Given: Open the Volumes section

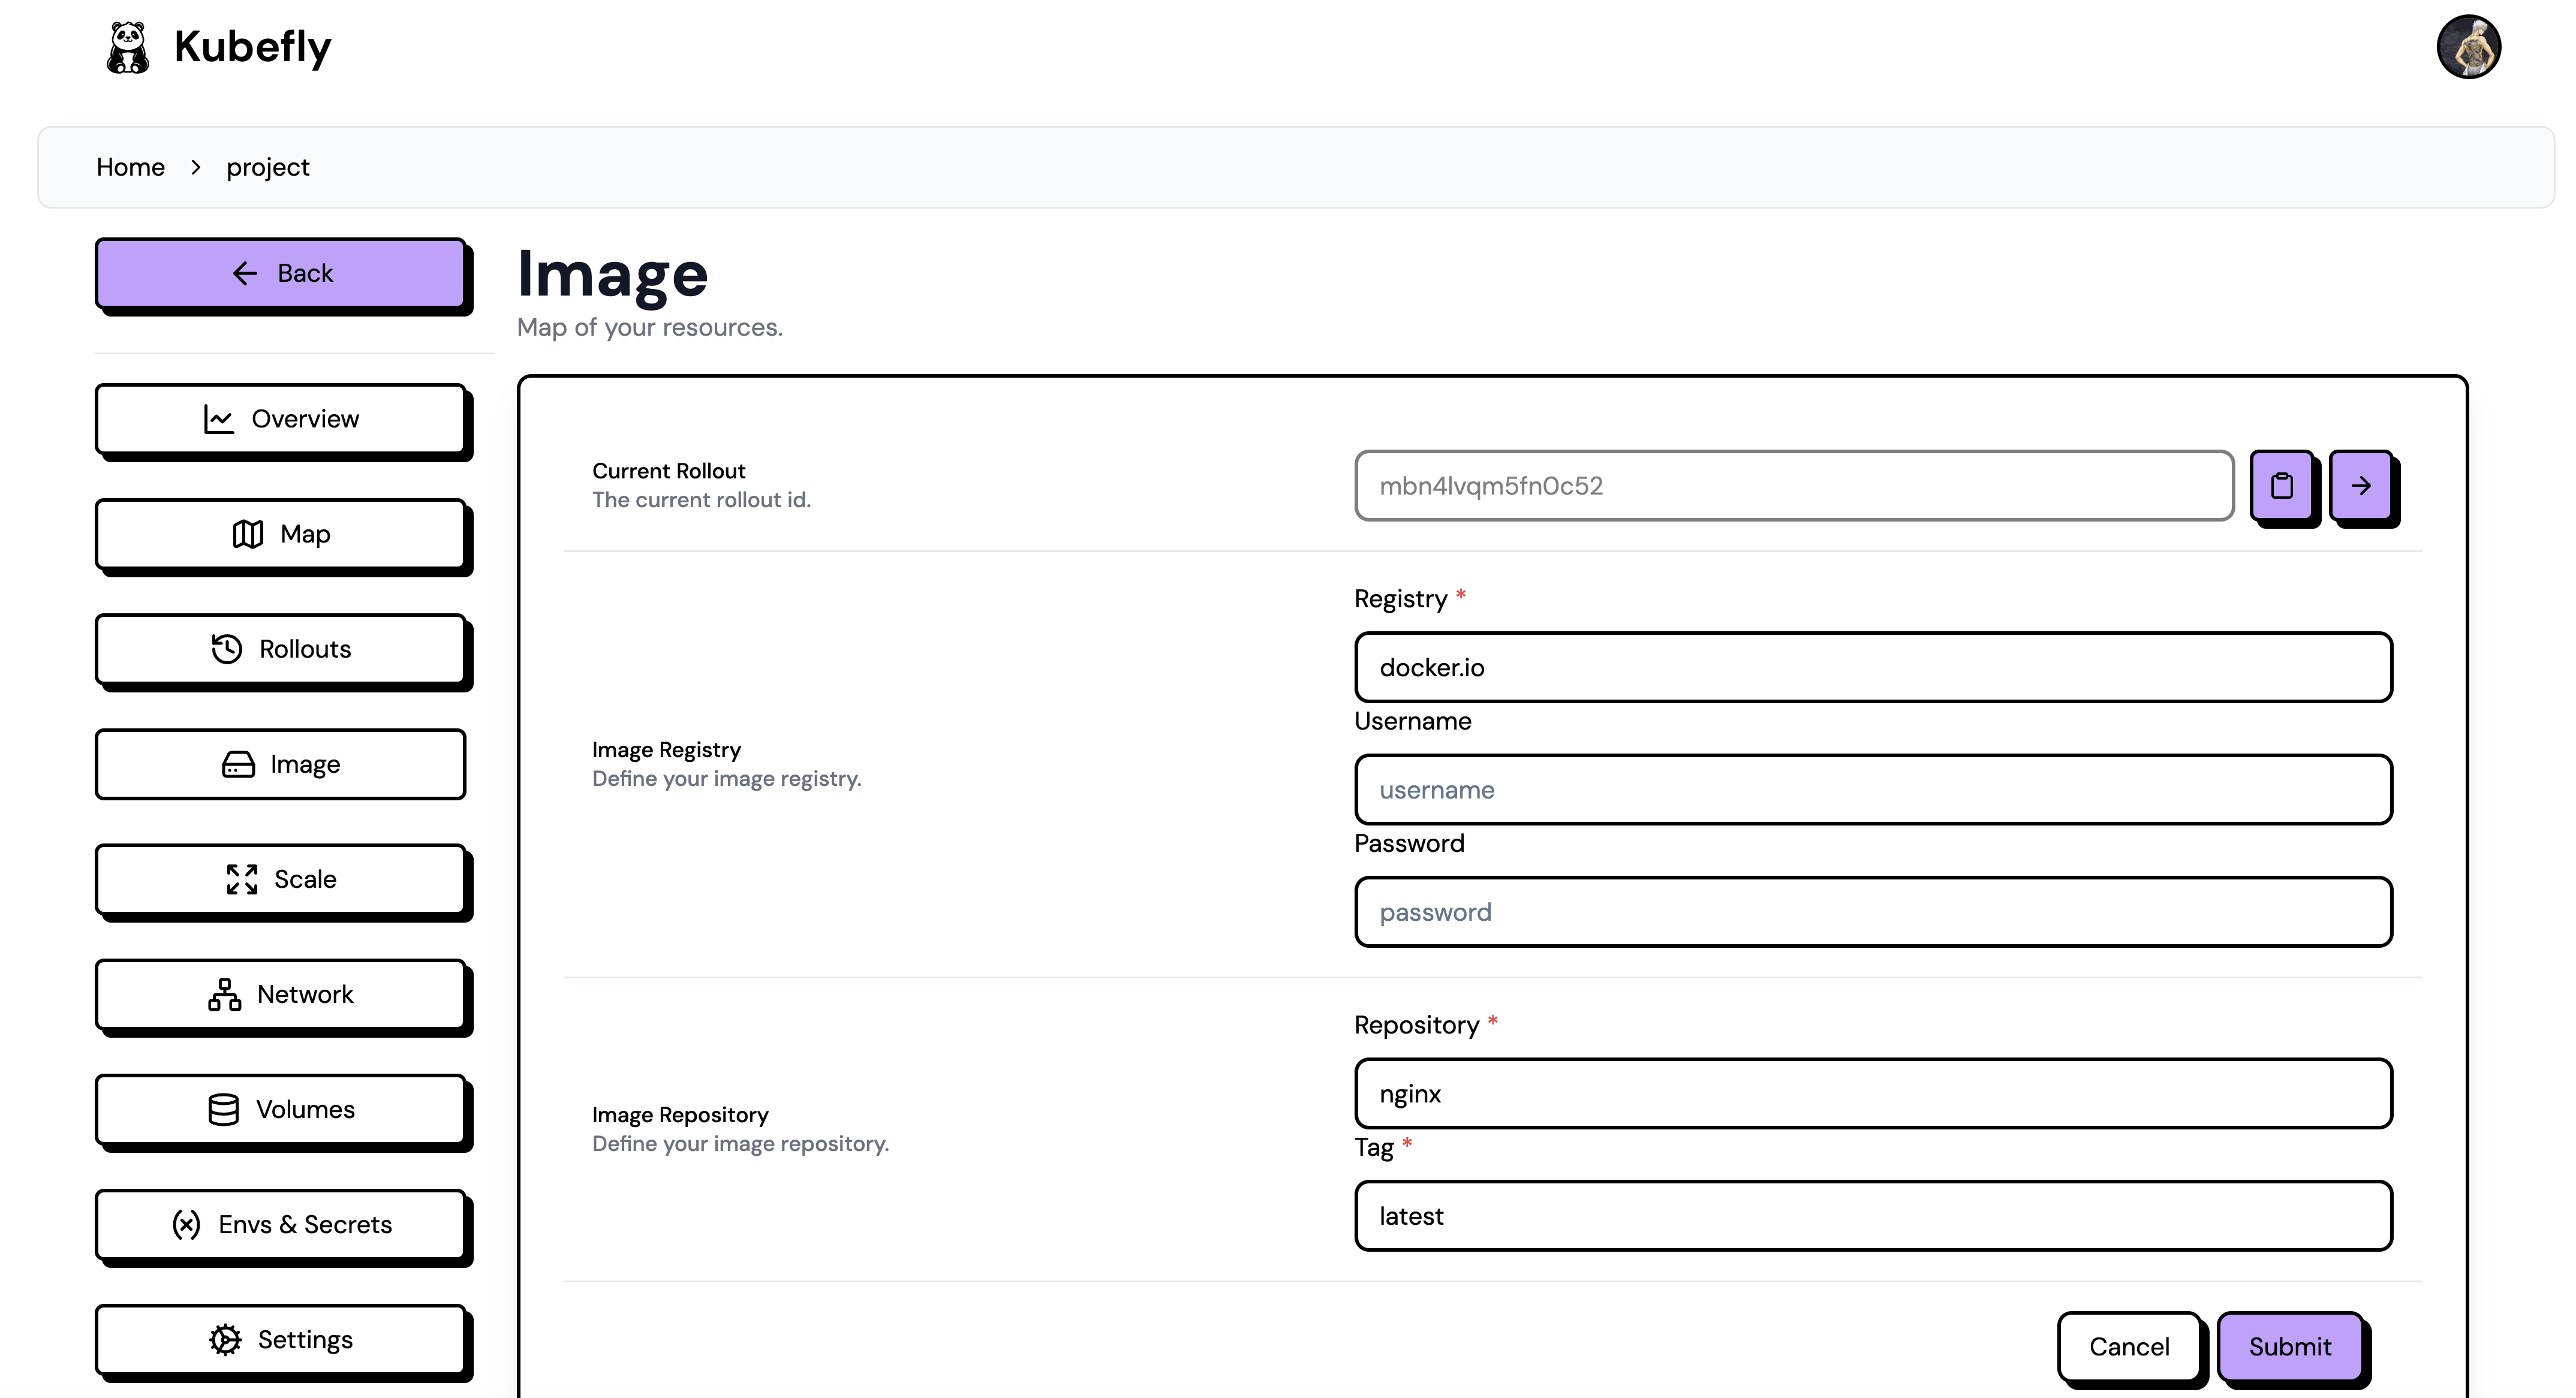Looking at the screenshot, I should point(281,1109).
